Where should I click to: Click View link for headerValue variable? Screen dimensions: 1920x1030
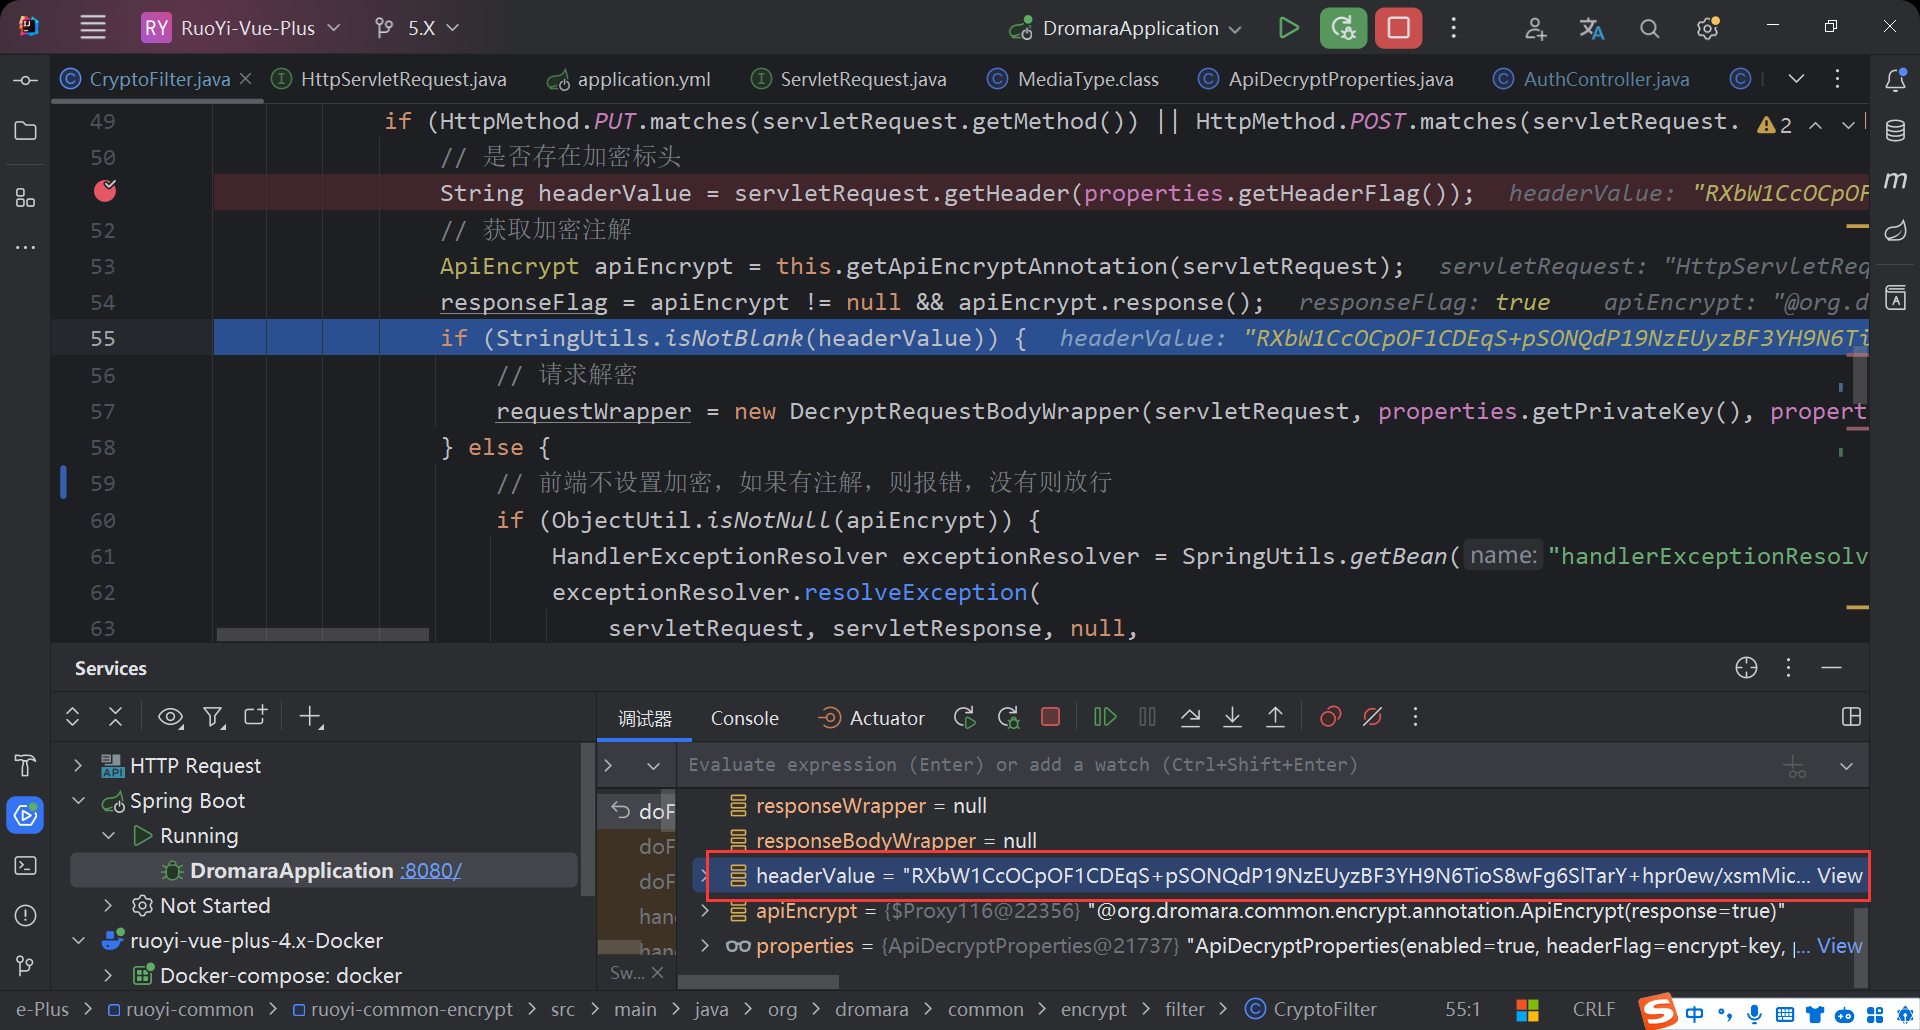[x=1839, y=876]
